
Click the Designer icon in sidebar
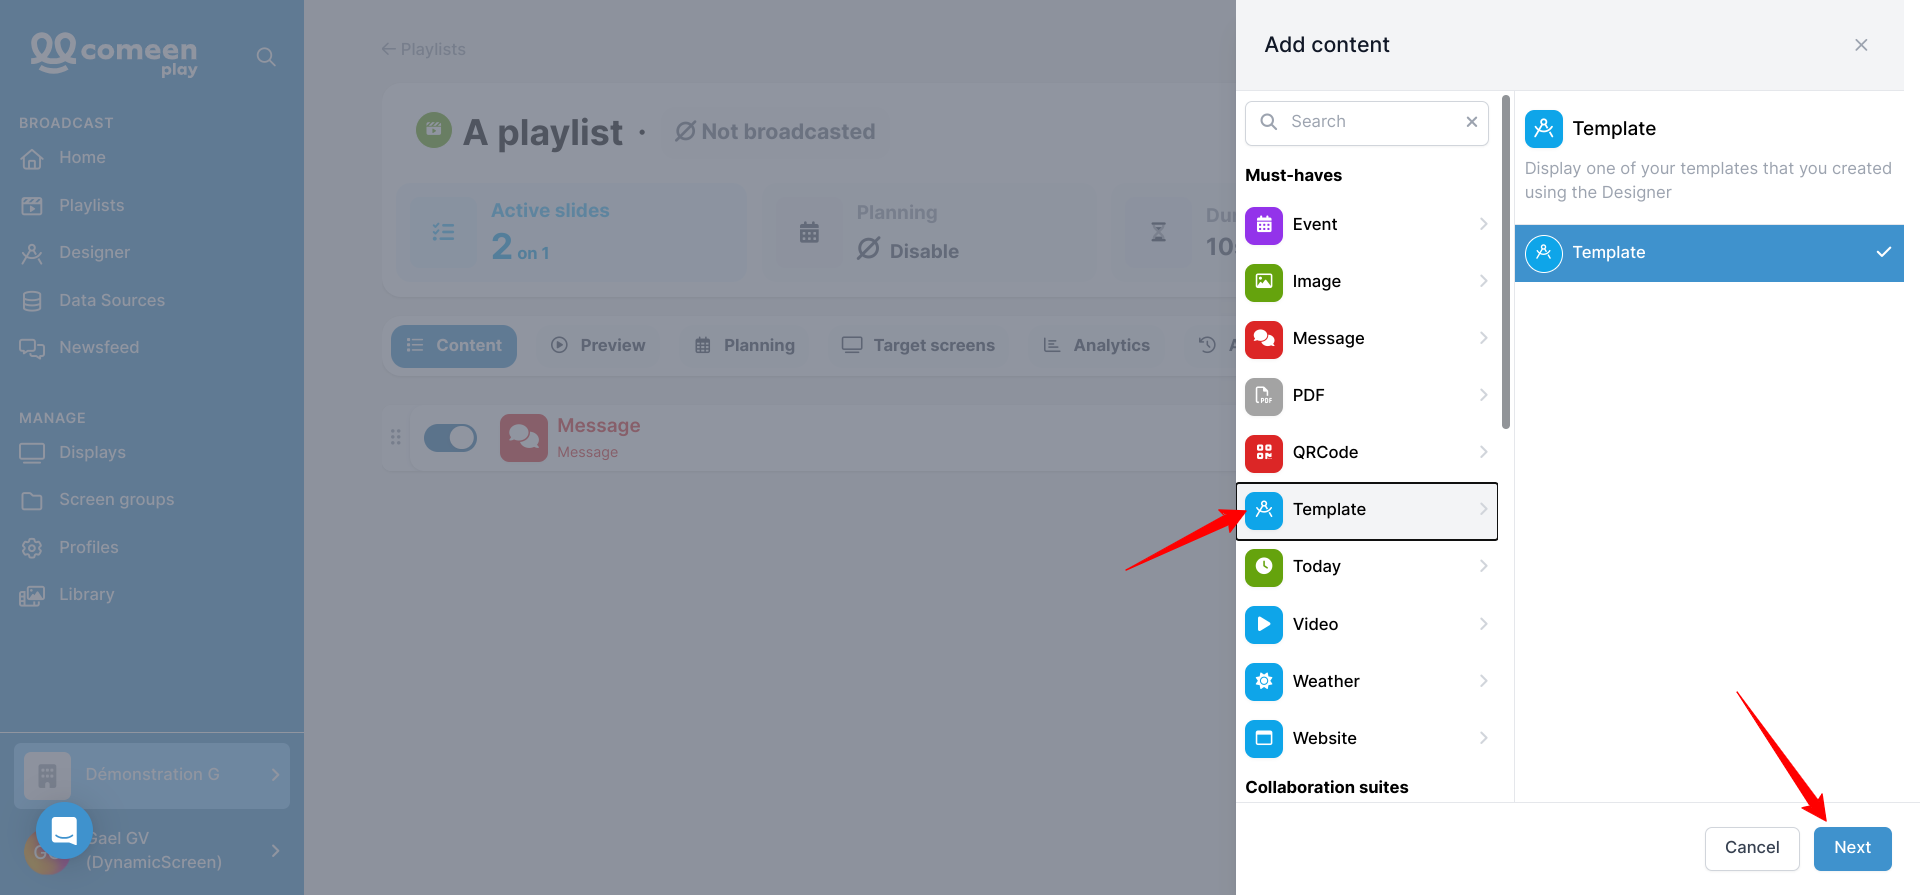click(x=32, y=253)
